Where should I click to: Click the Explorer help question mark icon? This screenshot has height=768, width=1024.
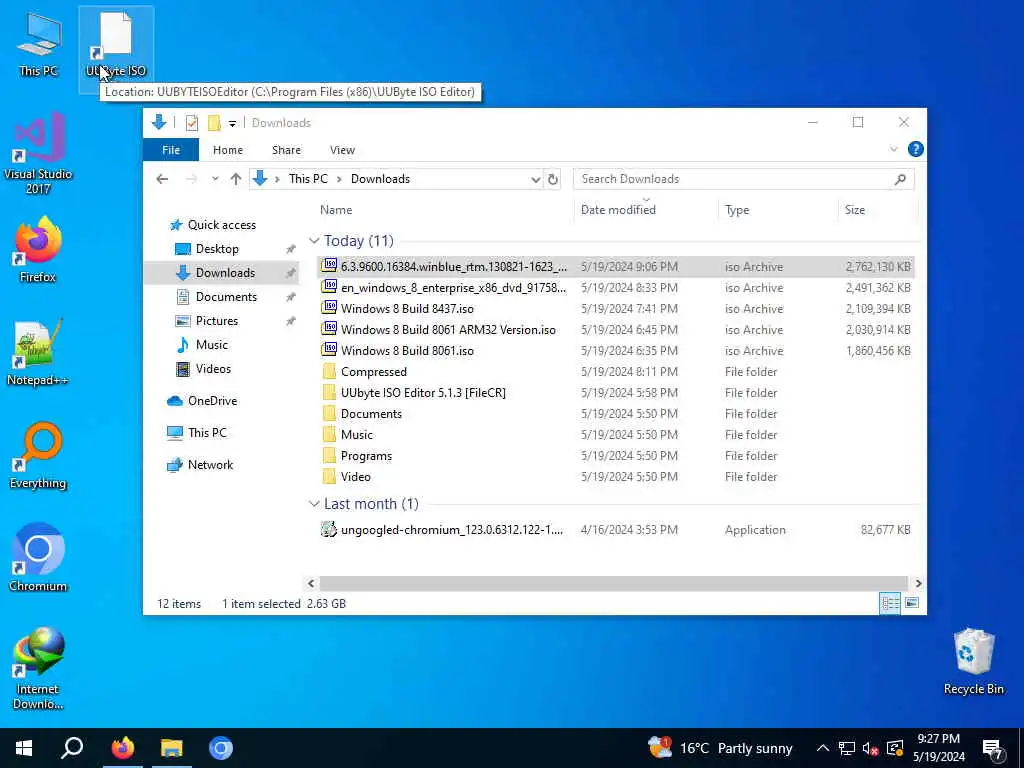916,150
